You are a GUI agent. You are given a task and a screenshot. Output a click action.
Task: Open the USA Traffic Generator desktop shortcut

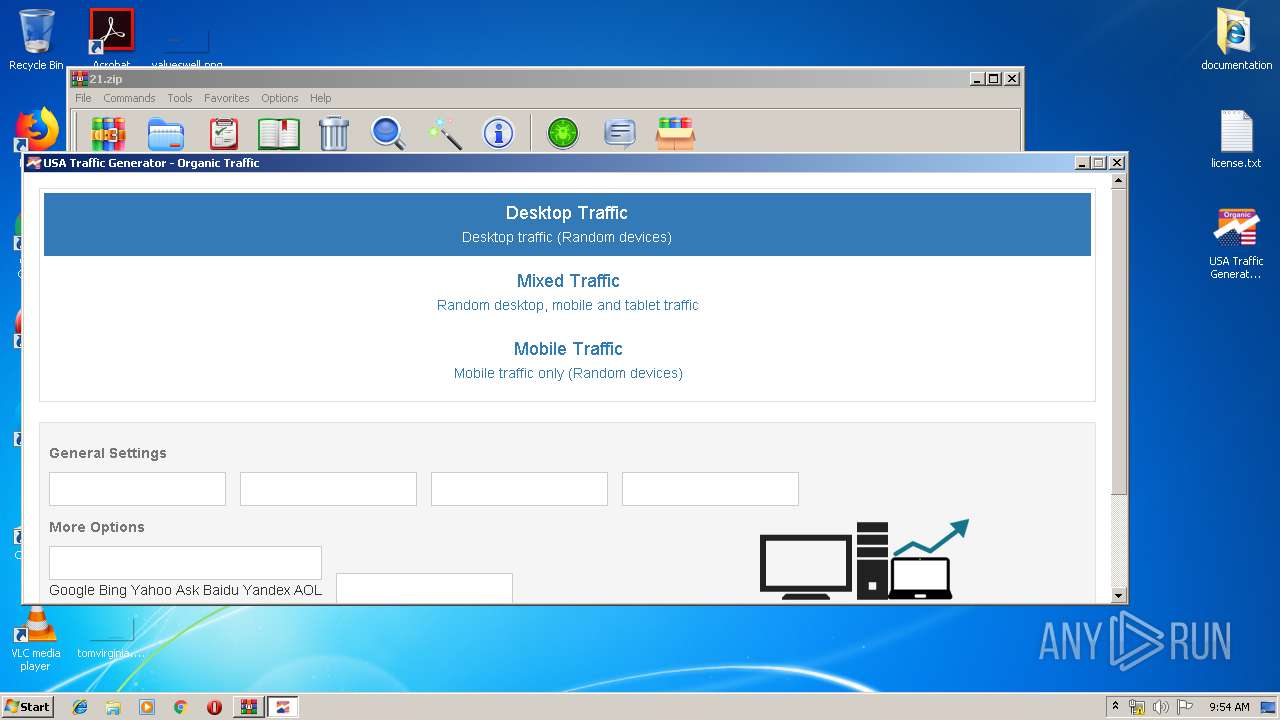pos(1236,243)
